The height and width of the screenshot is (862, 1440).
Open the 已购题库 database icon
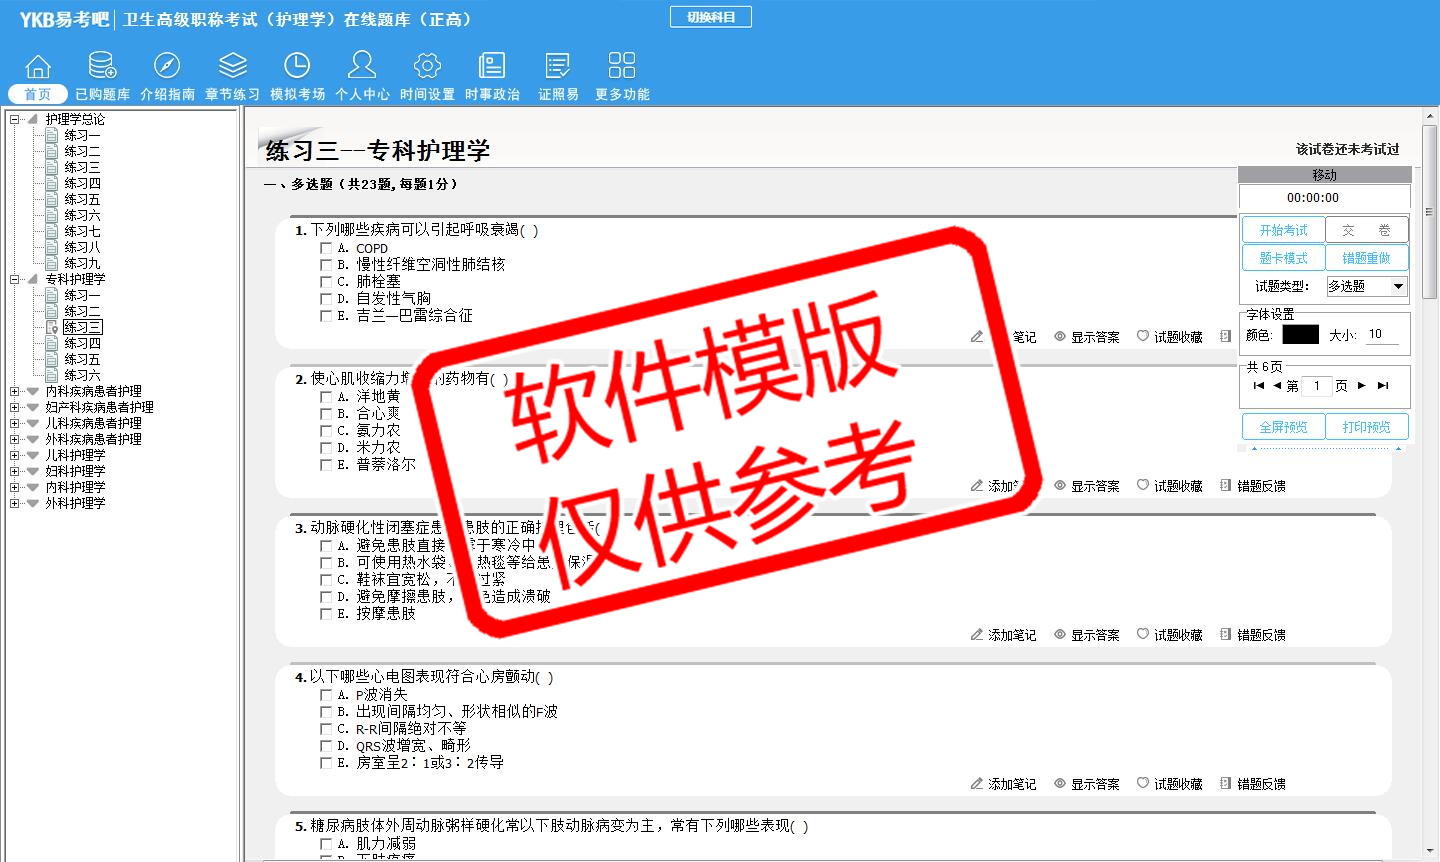(102, 66)
